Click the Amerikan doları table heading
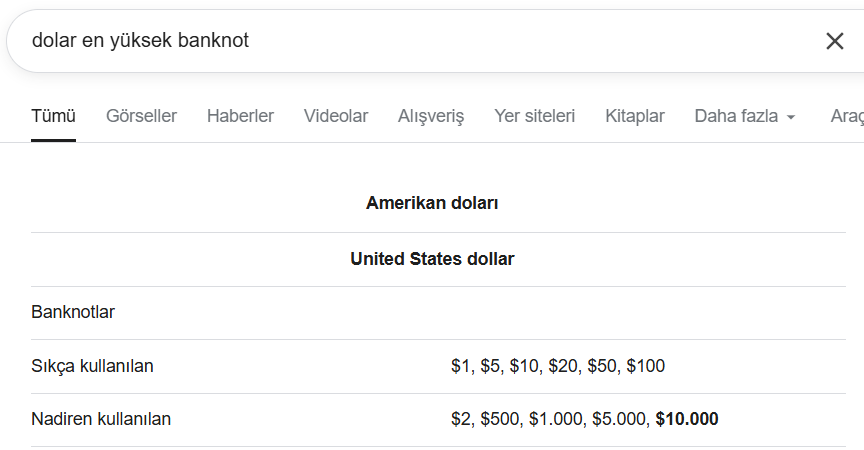This screenshot has height=450, width=864. (432, 203)
